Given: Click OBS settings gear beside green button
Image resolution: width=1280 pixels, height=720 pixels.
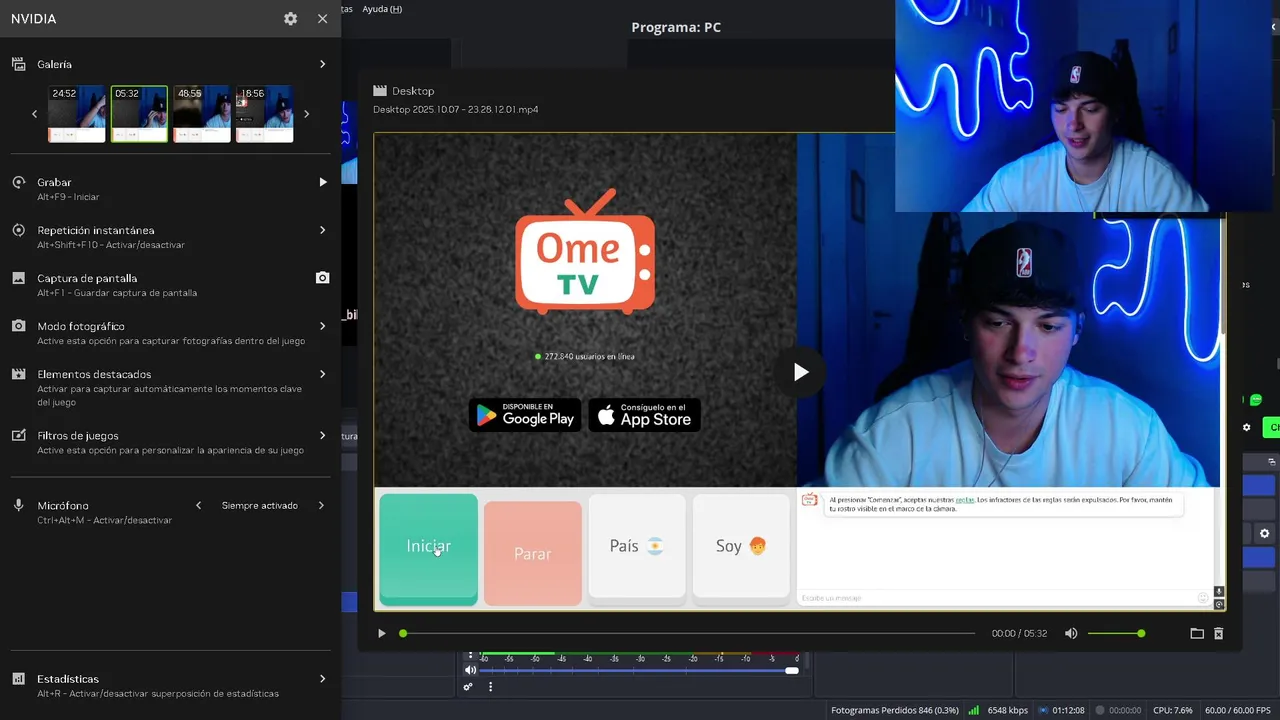Looking at the screenshot, I should [x=1246, y=427].
